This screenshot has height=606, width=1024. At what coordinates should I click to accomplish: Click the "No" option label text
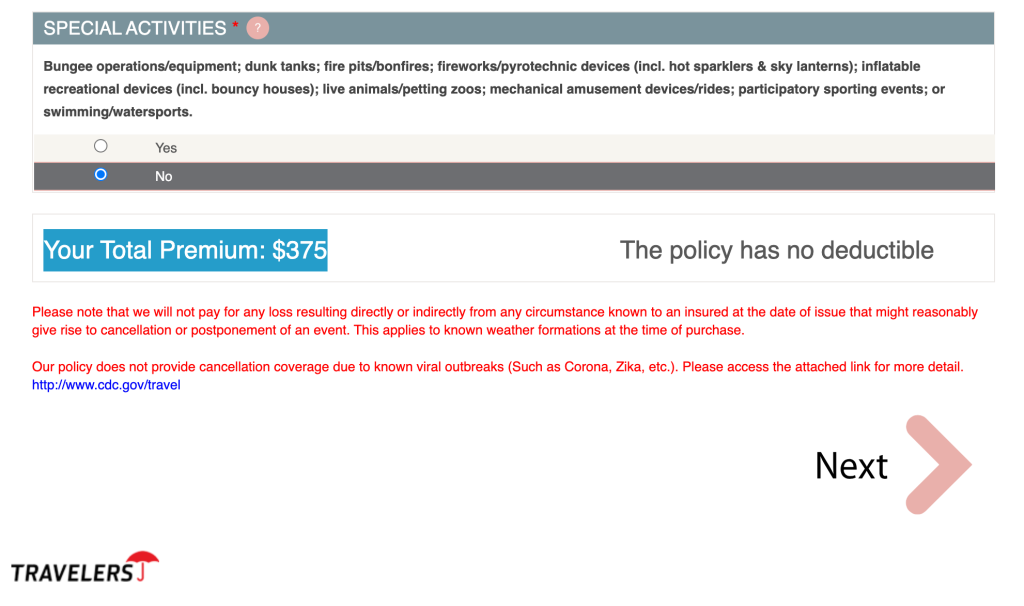(x=164, y=177)
